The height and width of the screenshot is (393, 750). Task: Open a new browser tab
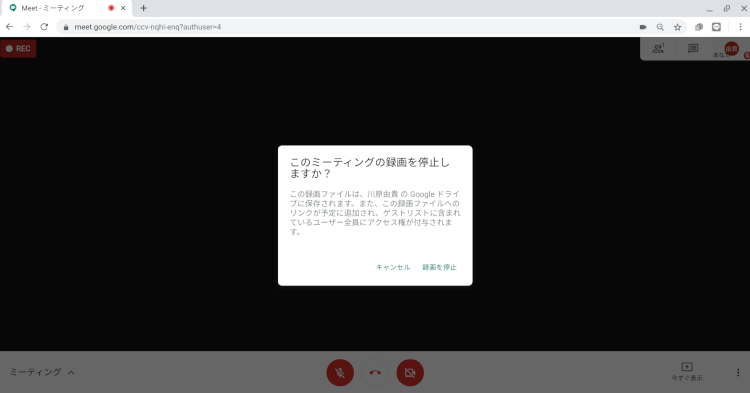(x=143, y=8)
